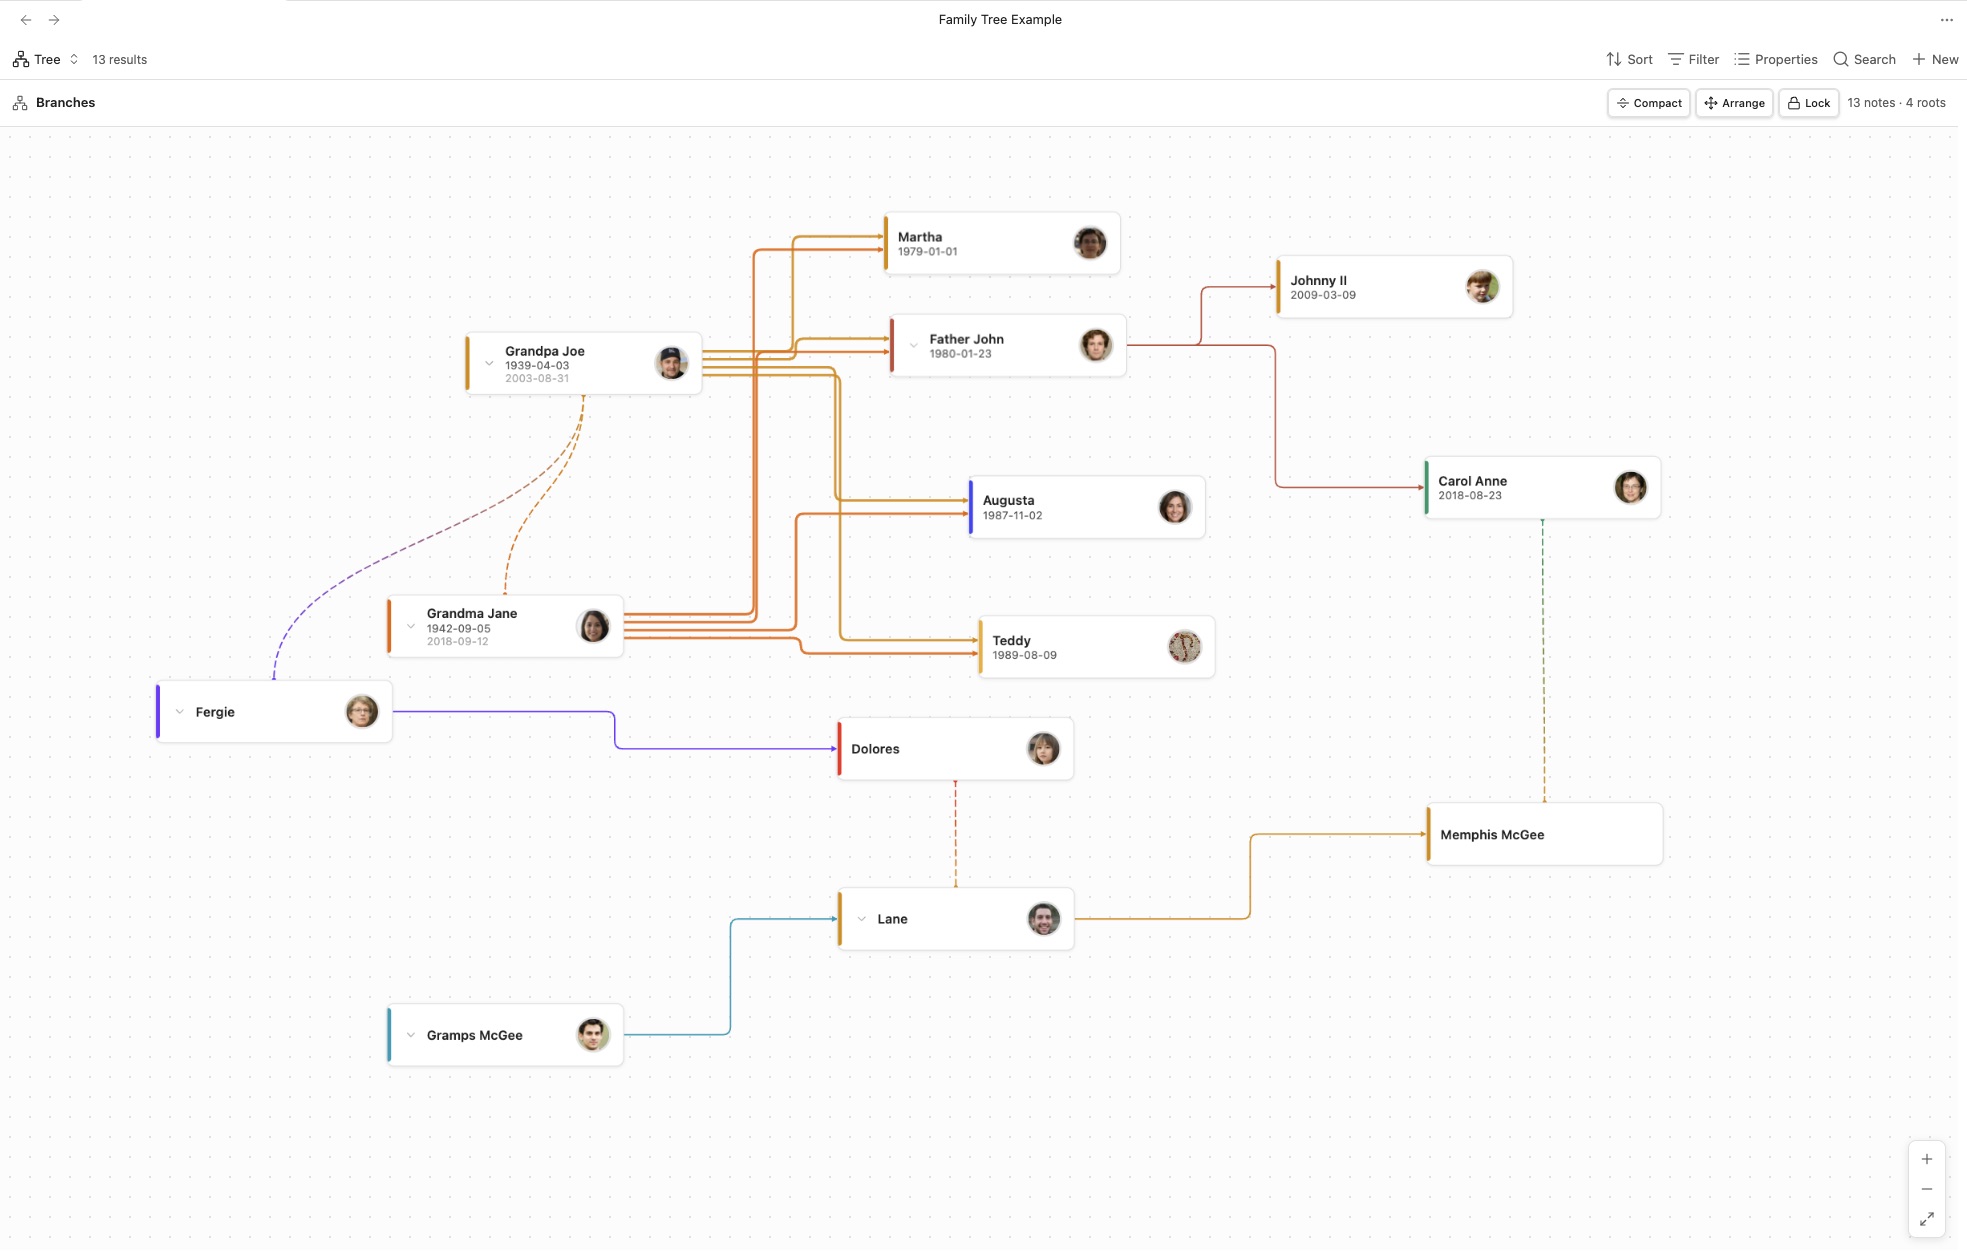Collapse the Grandpa Joe node chevron
The width and height of the screenshot is (1967, 1253).
(x=489, y=364)
